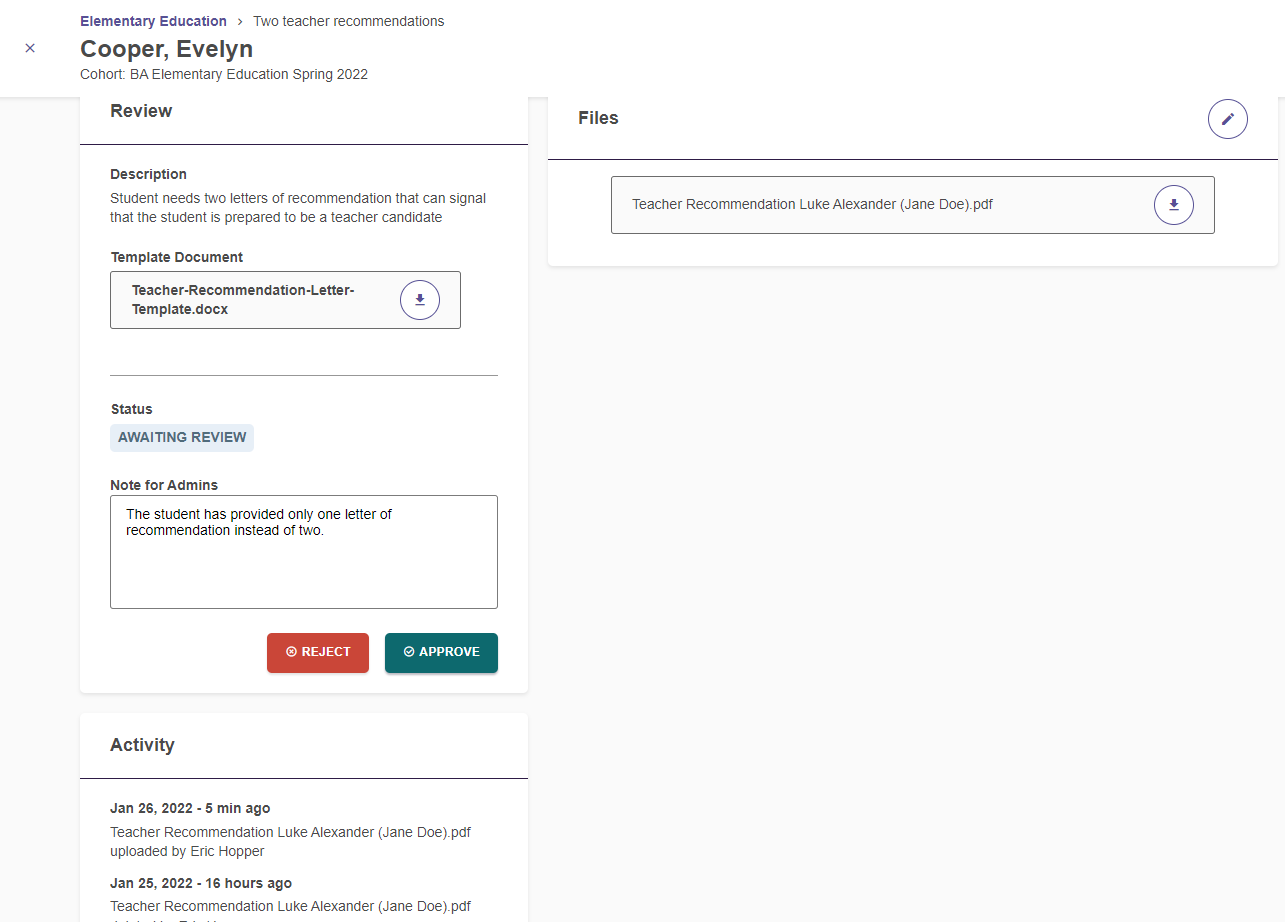The height and width of the screenshot is (922, 1285).
Task: Click the reject circle icon inside REJECT button
Action: click(x=291, y=652)
